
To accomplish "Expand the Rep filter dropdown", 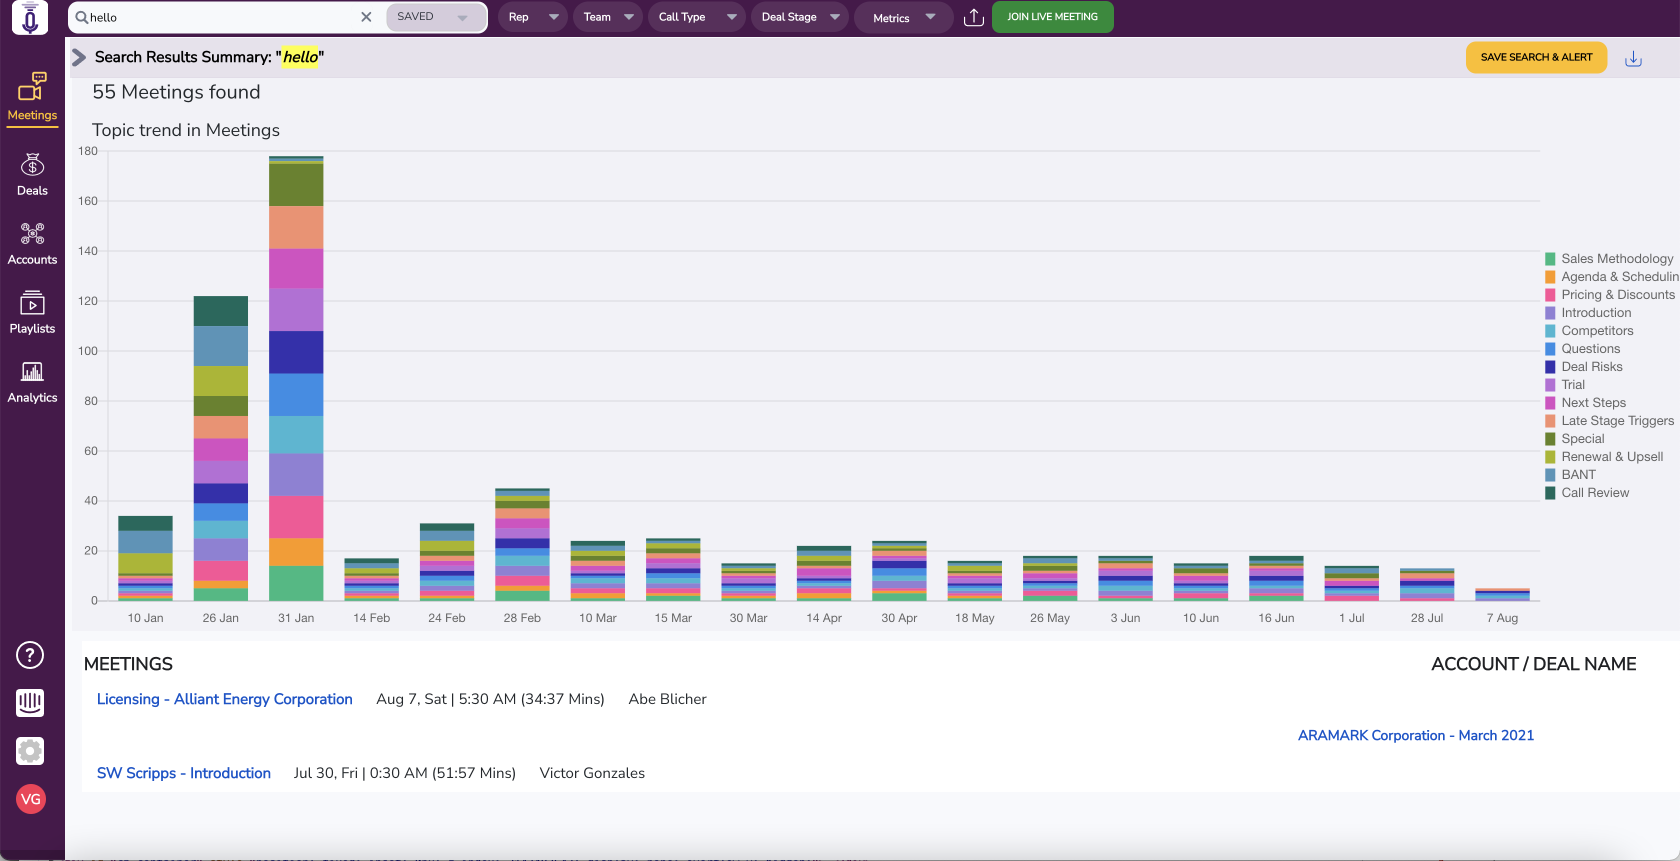I will [x=532, y=17].
